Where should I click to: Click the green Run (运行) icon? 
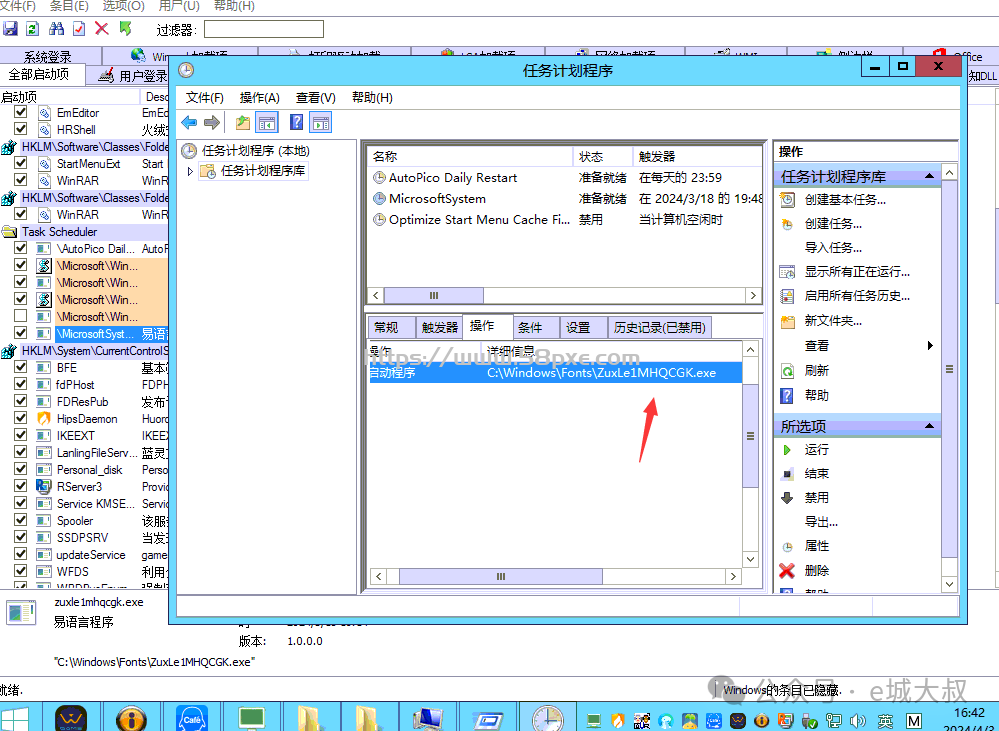coord(787,450)
